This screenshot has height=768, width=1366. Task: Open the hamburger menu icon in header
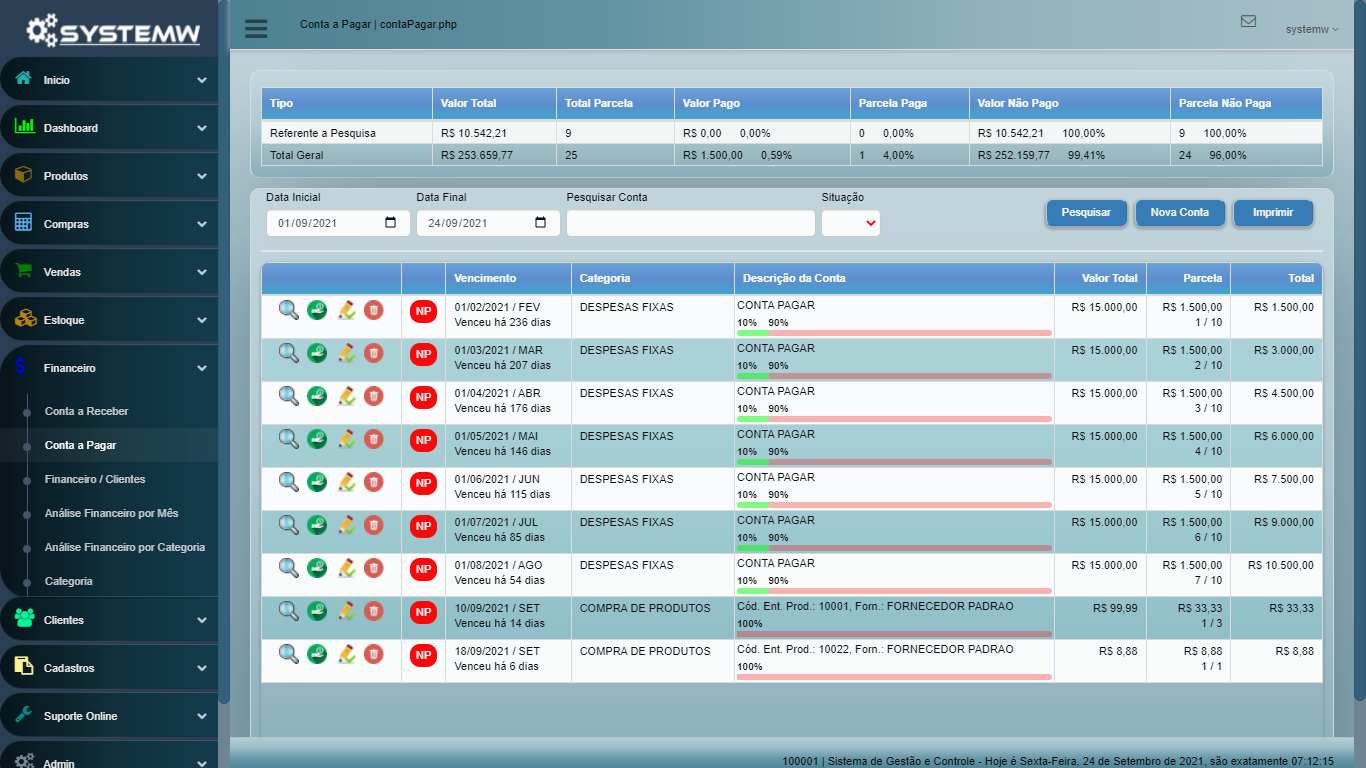tap(256, 28)
